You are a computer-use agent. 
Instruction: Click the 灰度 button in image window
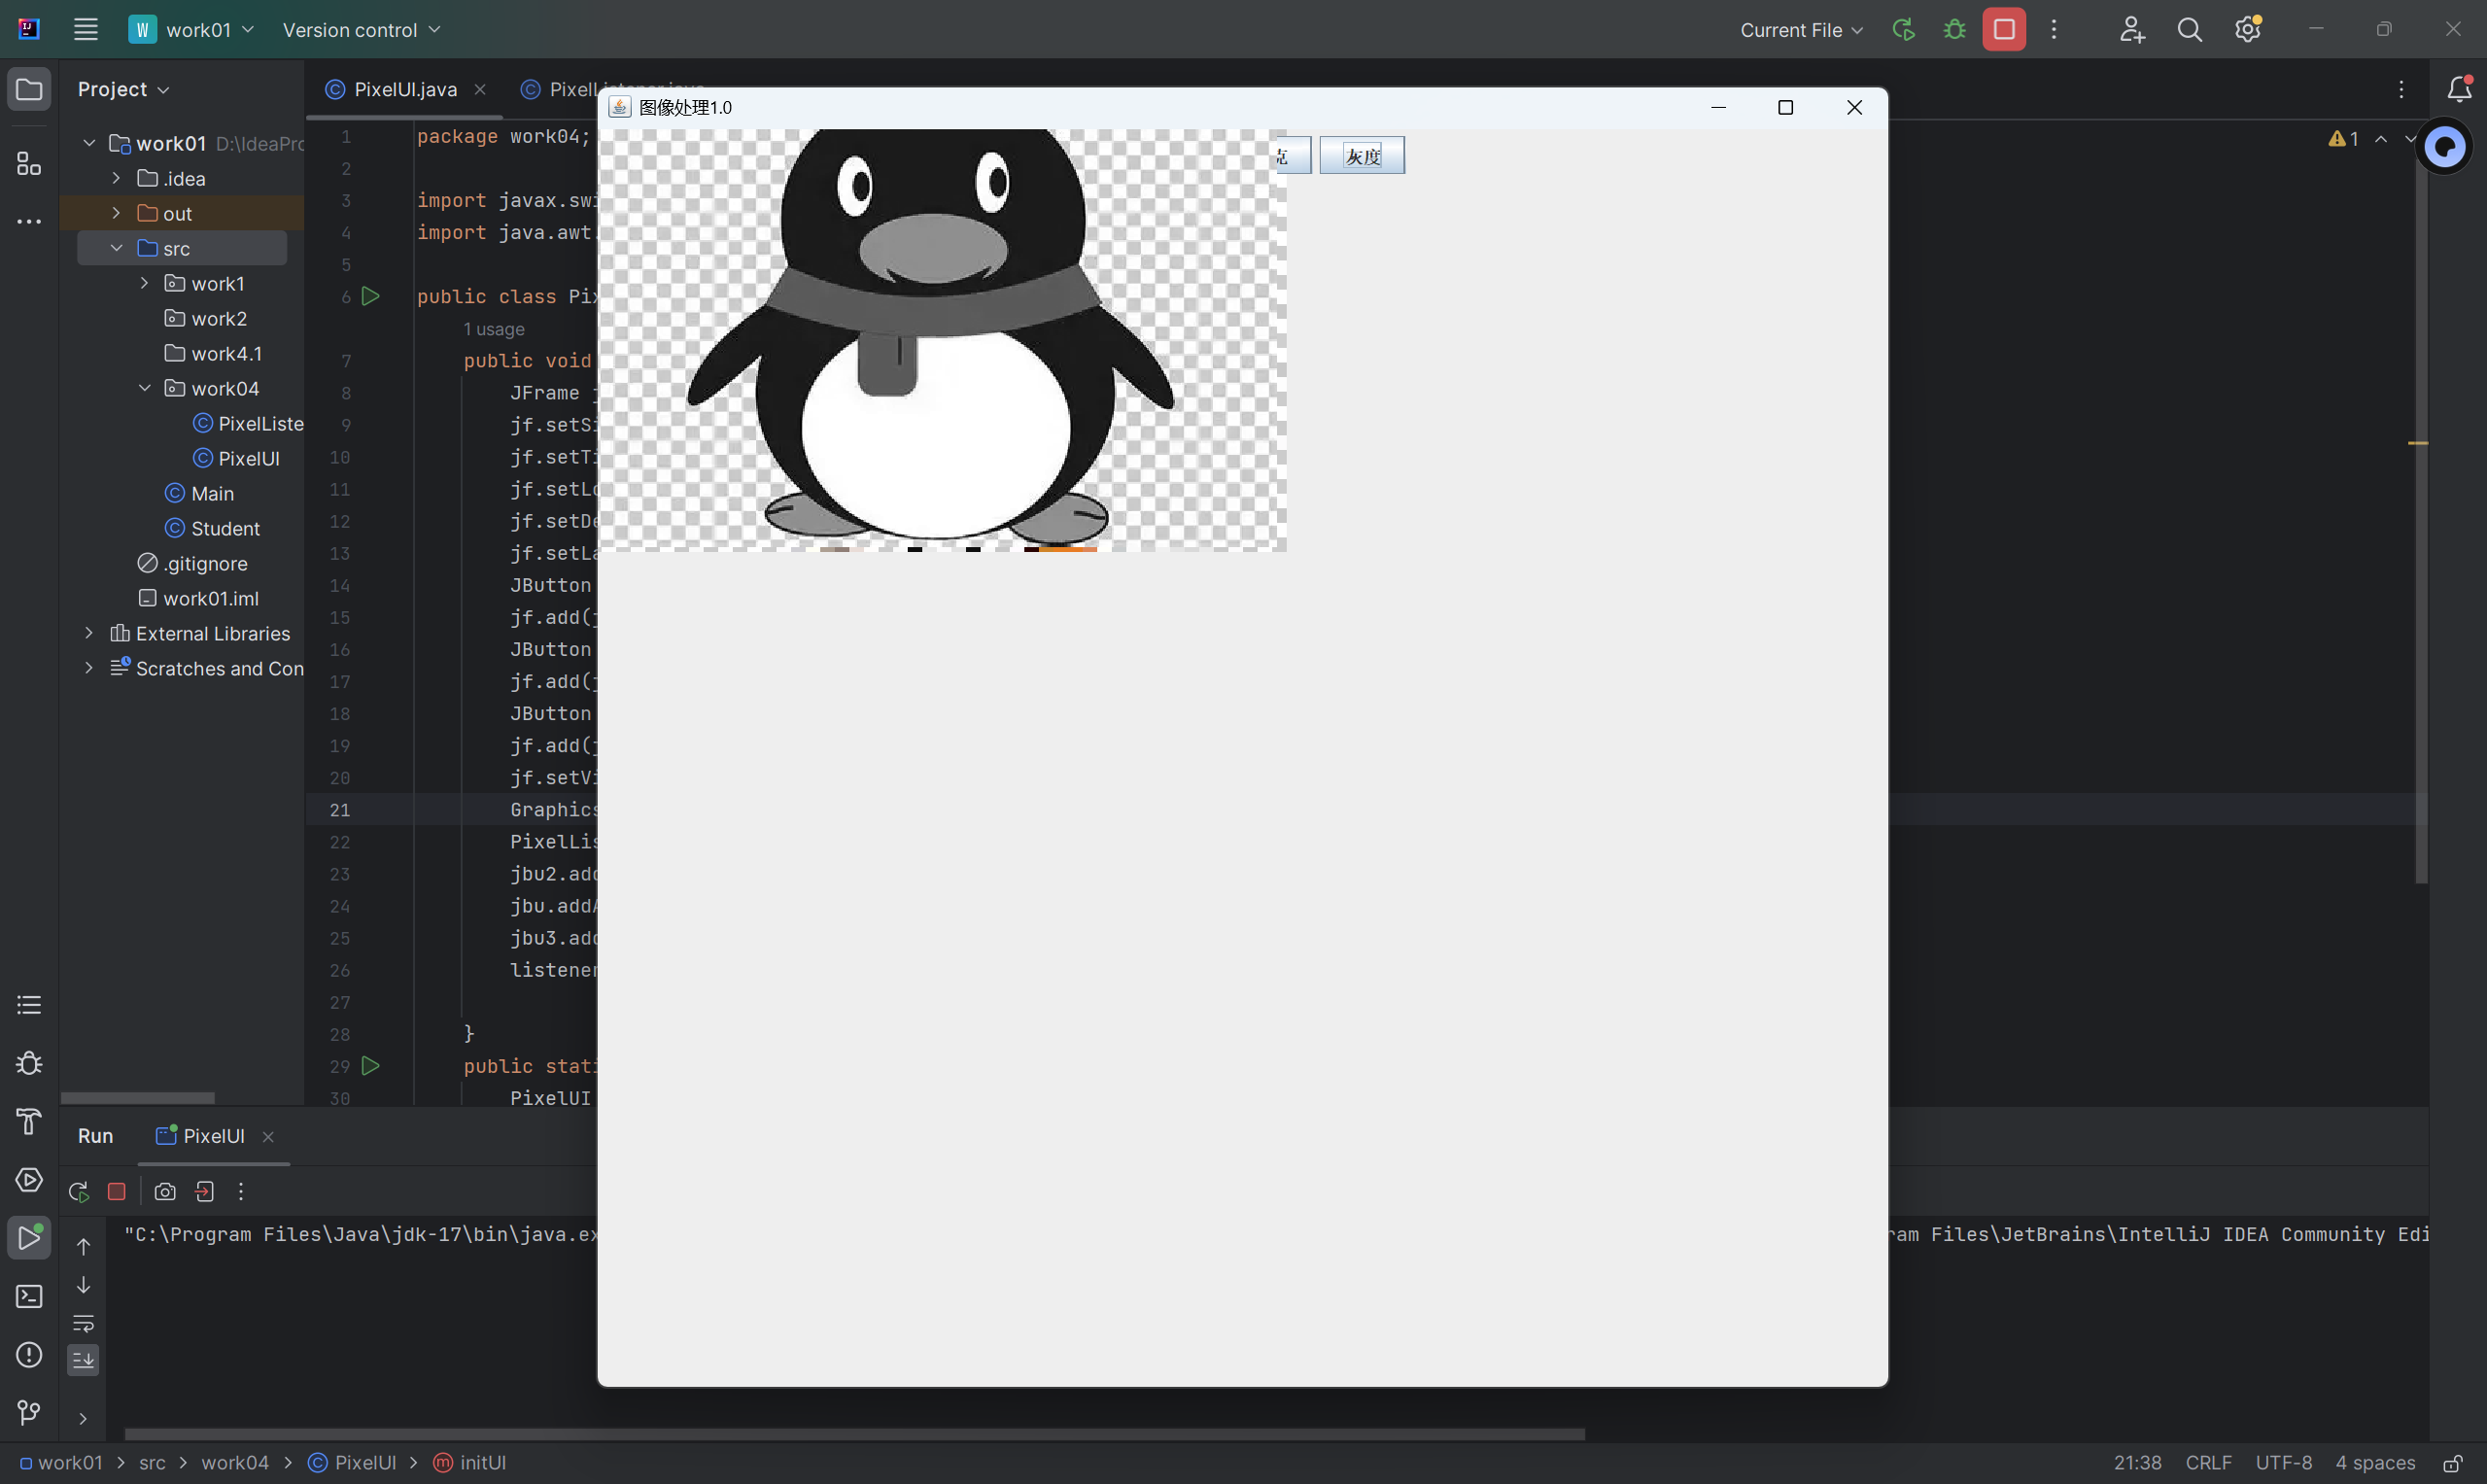tap(1361, 155)
